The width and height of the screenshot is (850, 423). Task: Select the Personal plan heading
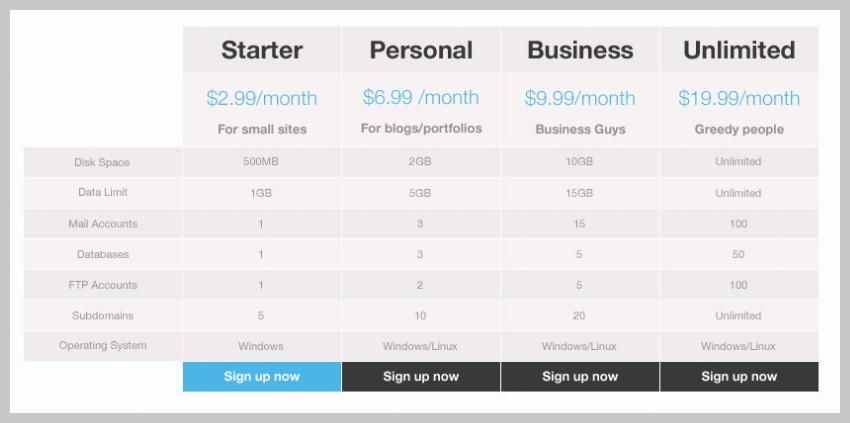(421, 50)
